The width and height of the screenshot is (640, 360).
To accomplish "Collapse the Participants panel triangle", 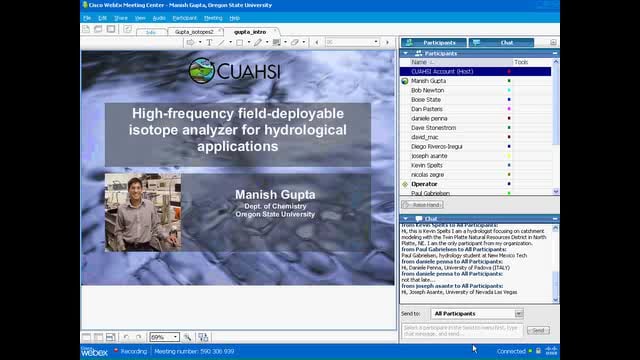I will [406, 53].
